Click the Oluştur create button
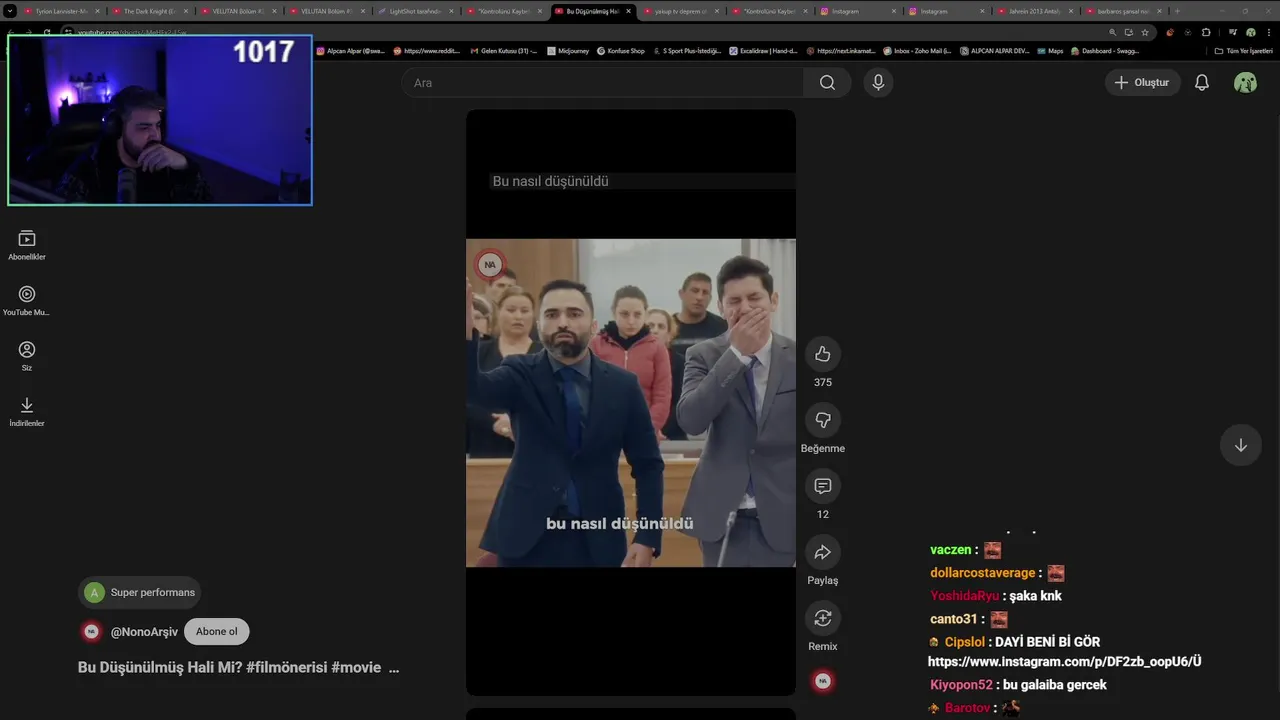Viewport: 1280px width, 720px height. 1143,83
